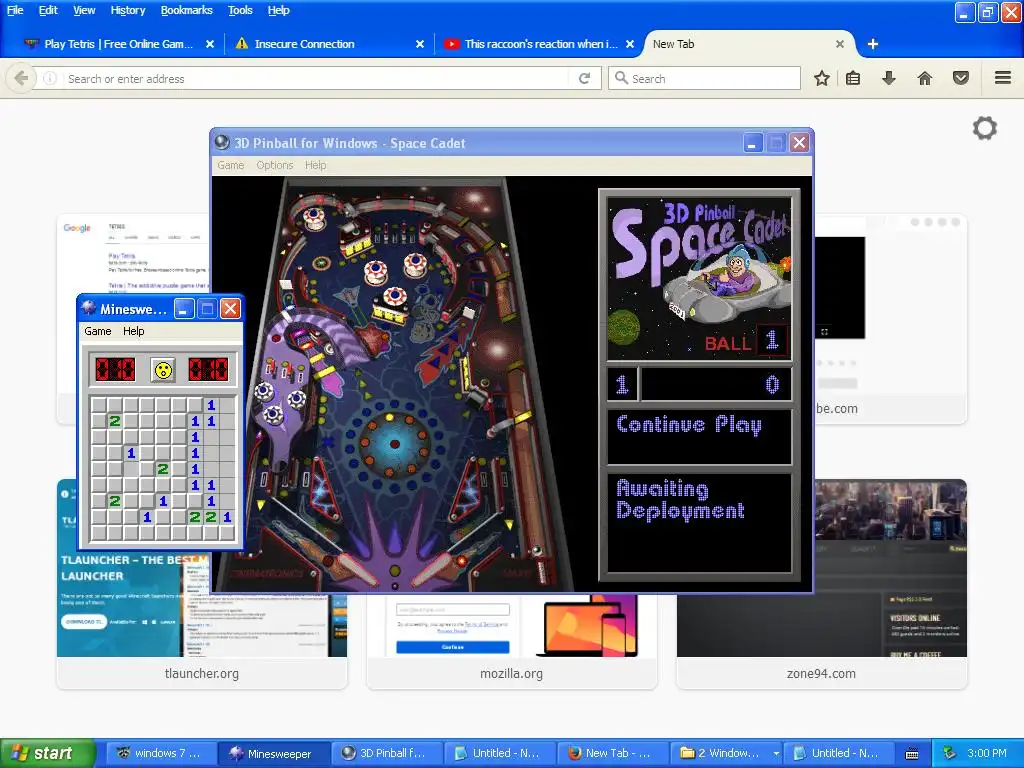The width and height of the screenshot is (1024, 768).
Task: Open the Help menu in Minesweeper
Action: pyautogui.click(x=133, y=331)
